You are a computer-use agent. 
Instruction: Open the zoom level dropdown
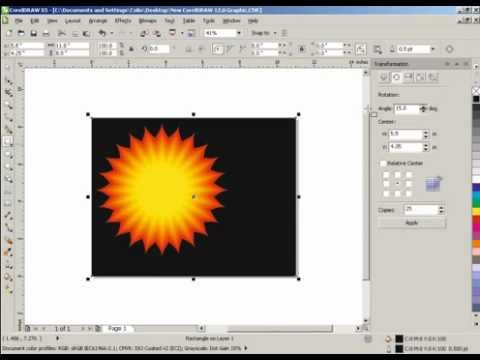(x=239, y=33)
